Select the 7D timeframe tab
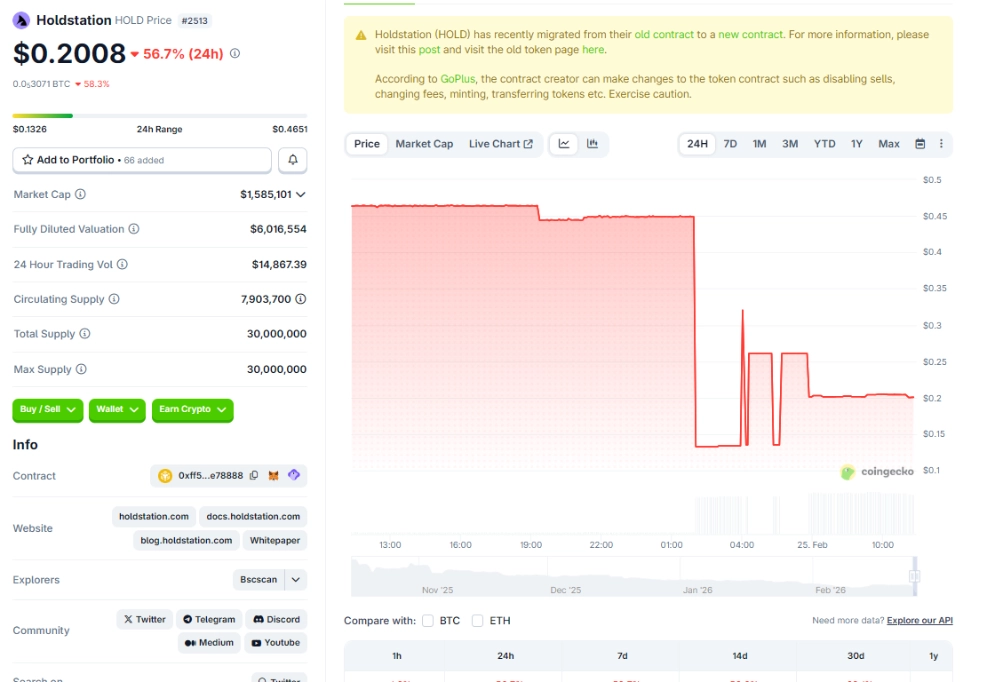This screenshot has width=987, height=682. pos(729,144)
